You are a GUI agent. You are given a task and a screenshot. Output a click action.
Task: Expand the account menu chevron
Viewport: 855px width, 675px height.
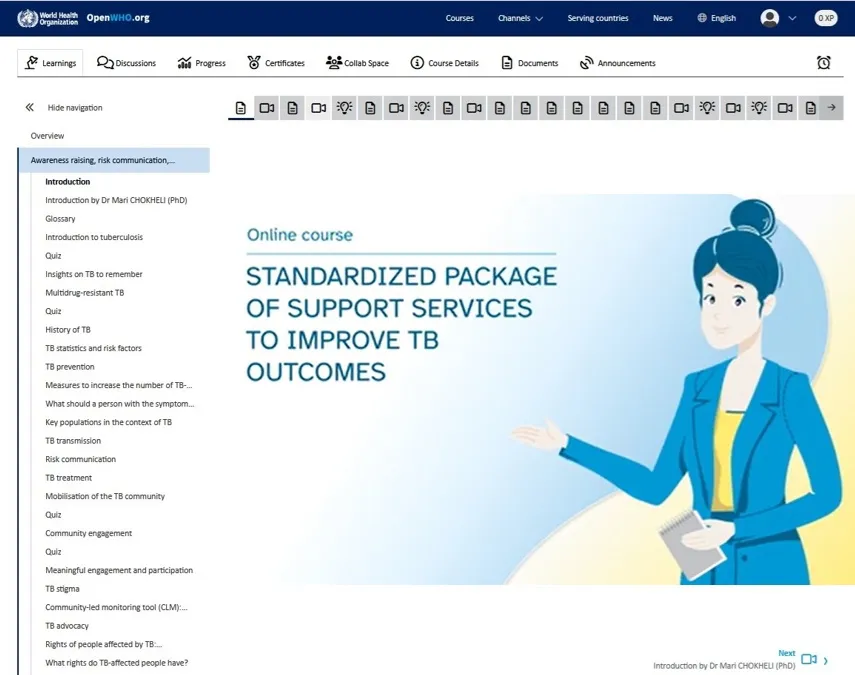click(791, 18)
